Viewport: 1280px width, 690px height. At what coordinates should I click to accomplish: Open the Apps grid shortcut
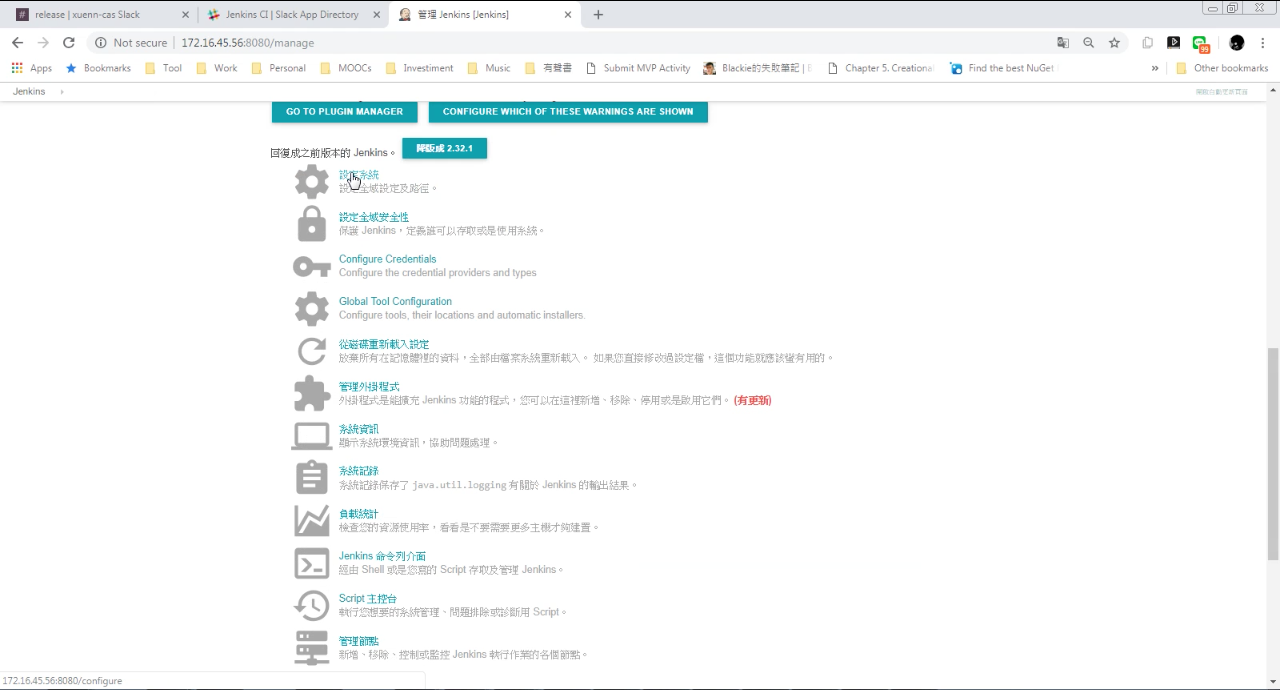point(32,68)
